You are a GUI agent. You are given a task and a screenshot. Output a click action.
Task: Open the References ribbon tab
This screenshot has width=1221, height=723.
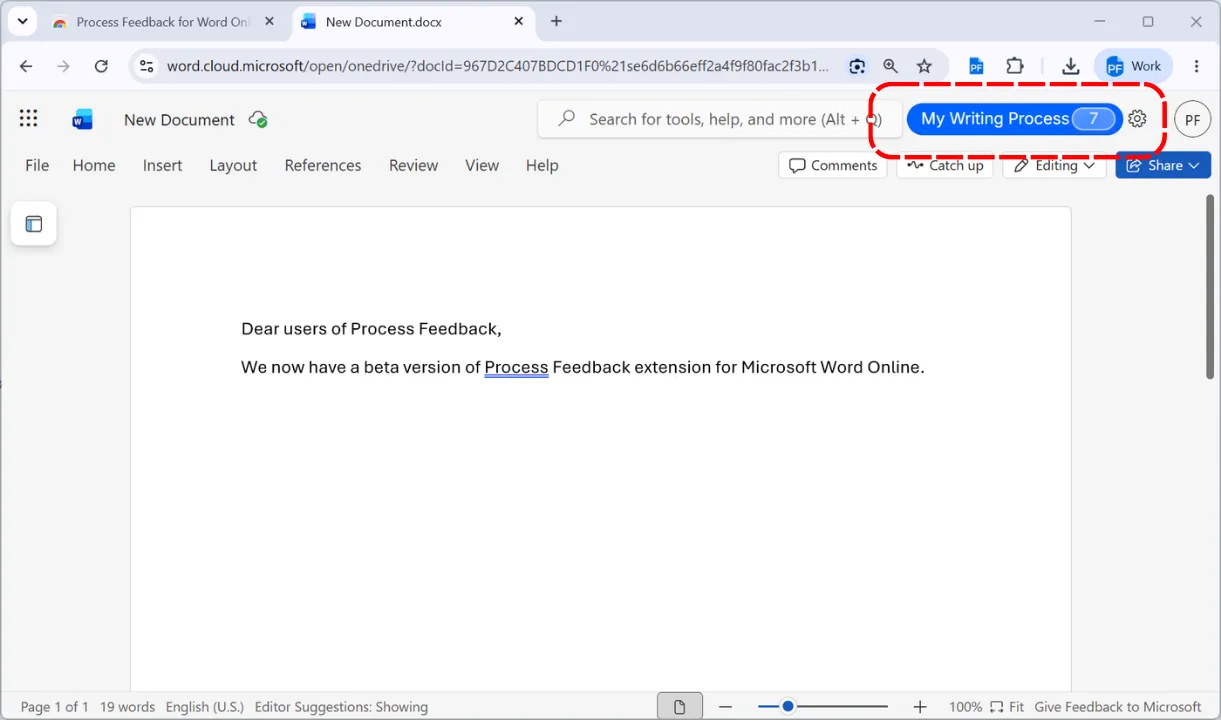(x=323, y=165)
